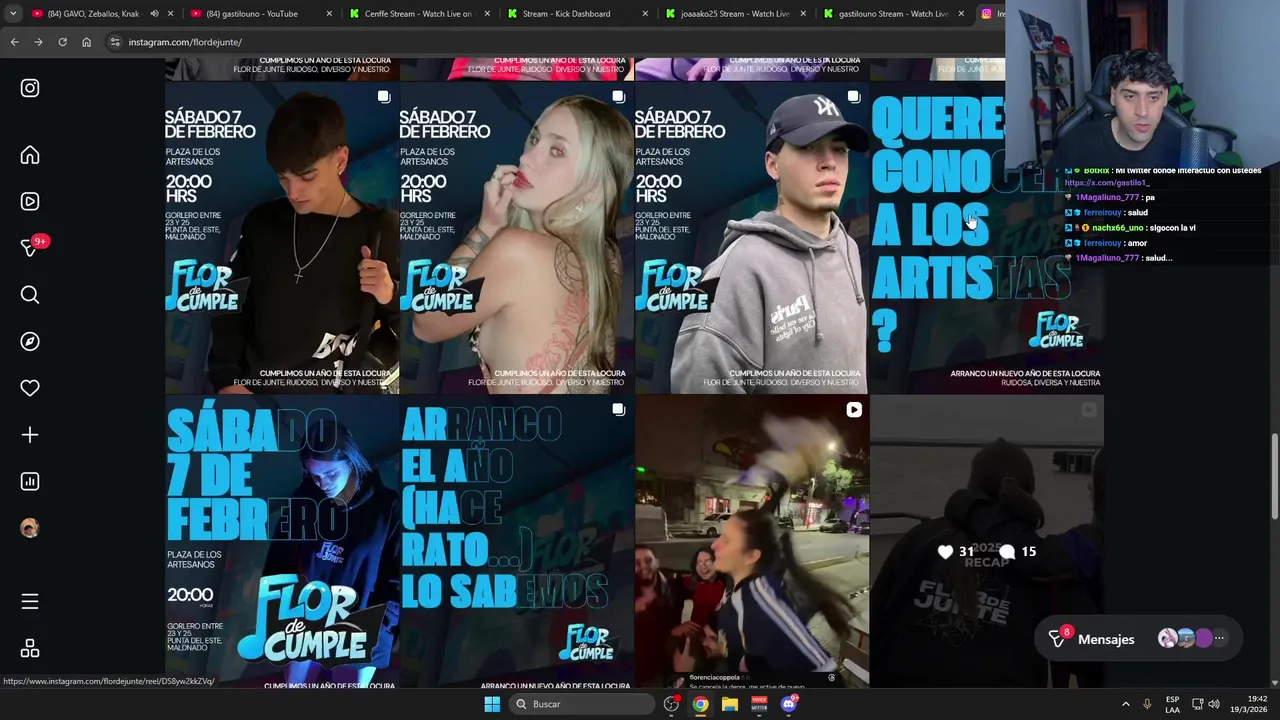Screen dimensions: 1280x720
Task: View site information icon in address bar
Action: click(x=115, y=42)
